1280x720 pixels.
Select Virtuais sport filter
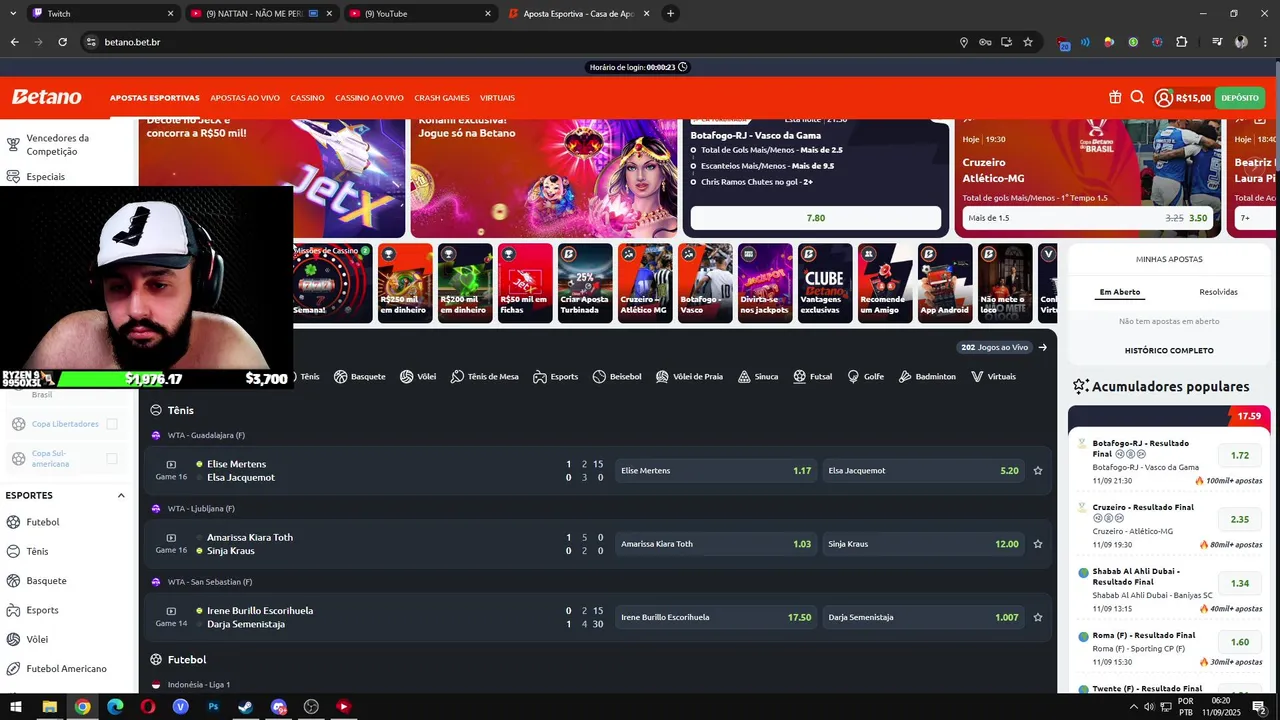coord(993,377)
